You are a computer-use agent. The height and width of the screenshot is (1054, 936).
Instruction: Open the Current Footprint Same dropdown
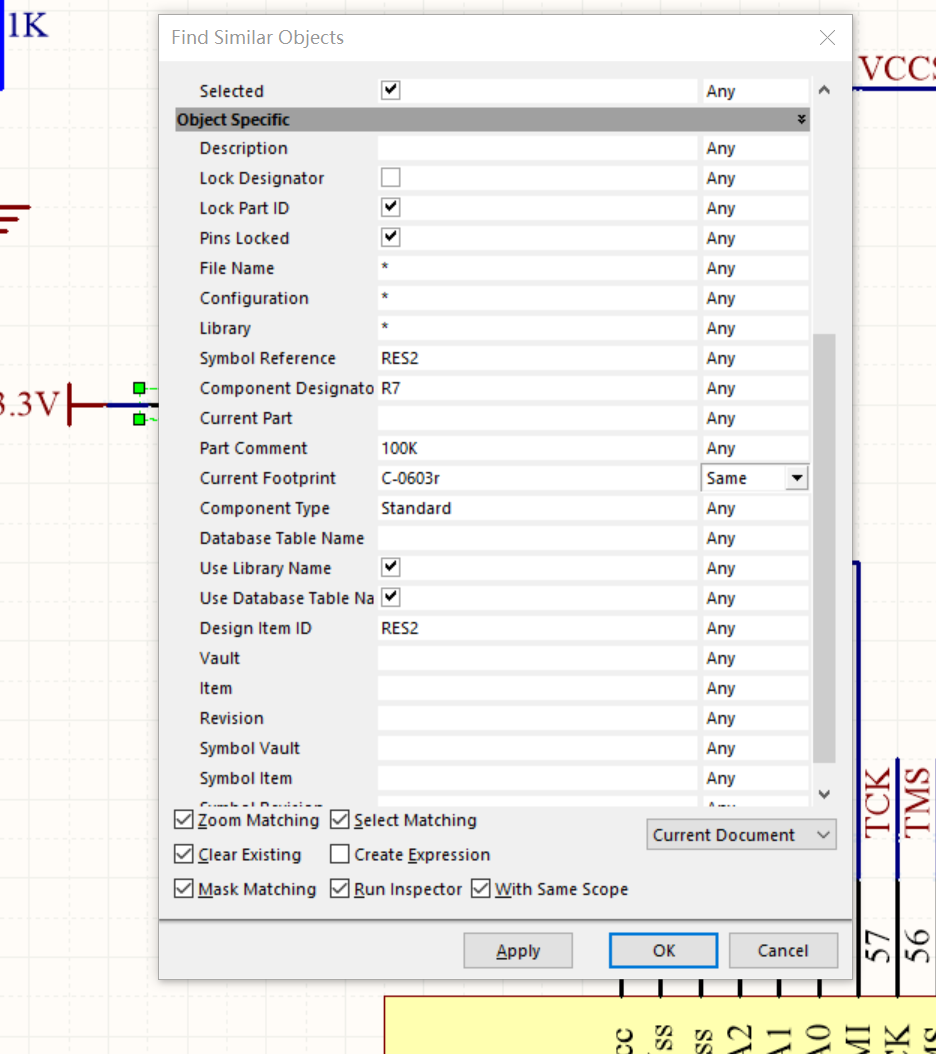pyautogui.click(x=796, y=478)
